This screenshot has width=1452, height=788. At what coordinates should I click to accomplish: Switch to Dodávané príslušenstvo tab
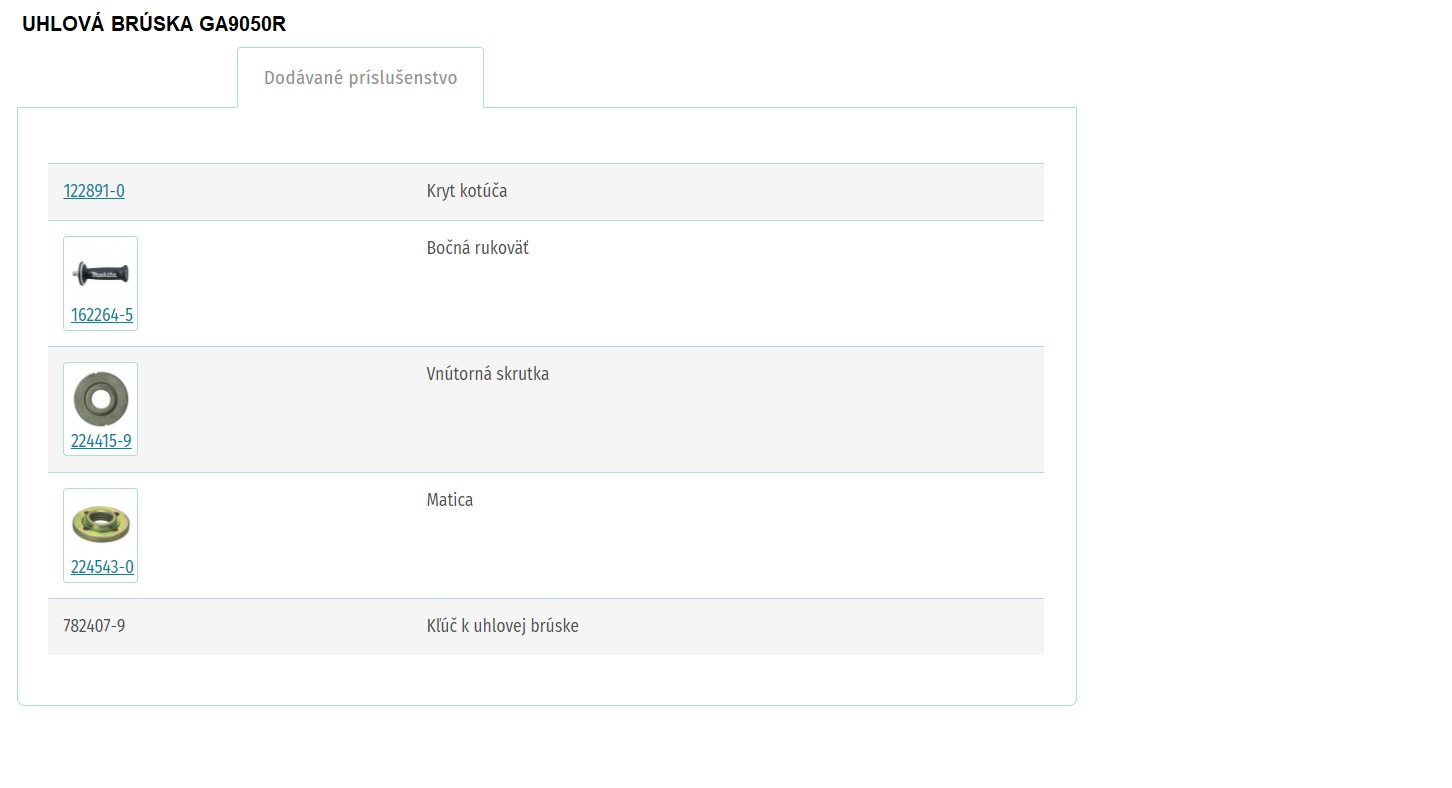pyautogui.click(x=360, y=78)
